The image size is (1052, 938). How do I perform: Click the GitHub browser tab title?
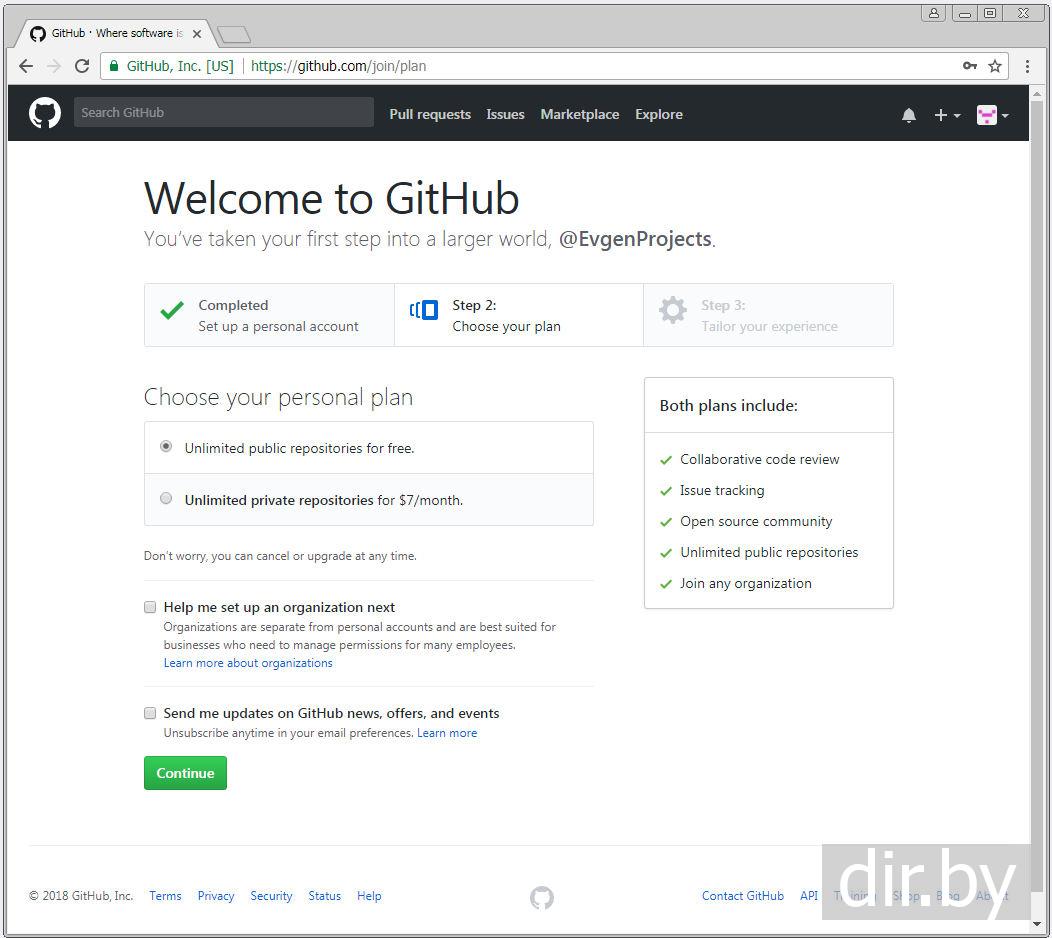tap(117, 33)
